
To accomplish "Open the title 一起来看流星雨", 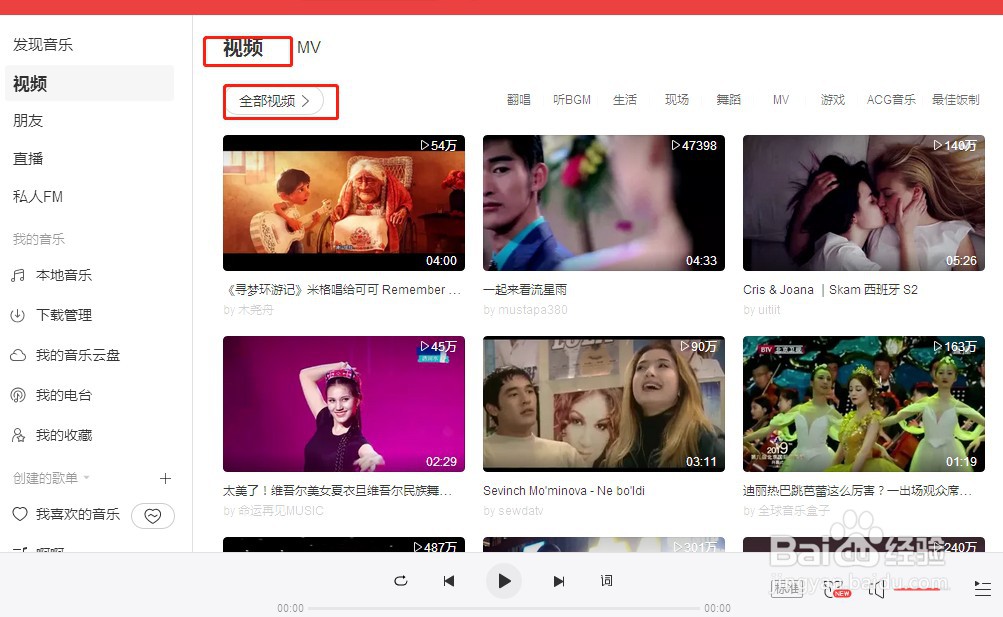I will click(x=525, y=290).
